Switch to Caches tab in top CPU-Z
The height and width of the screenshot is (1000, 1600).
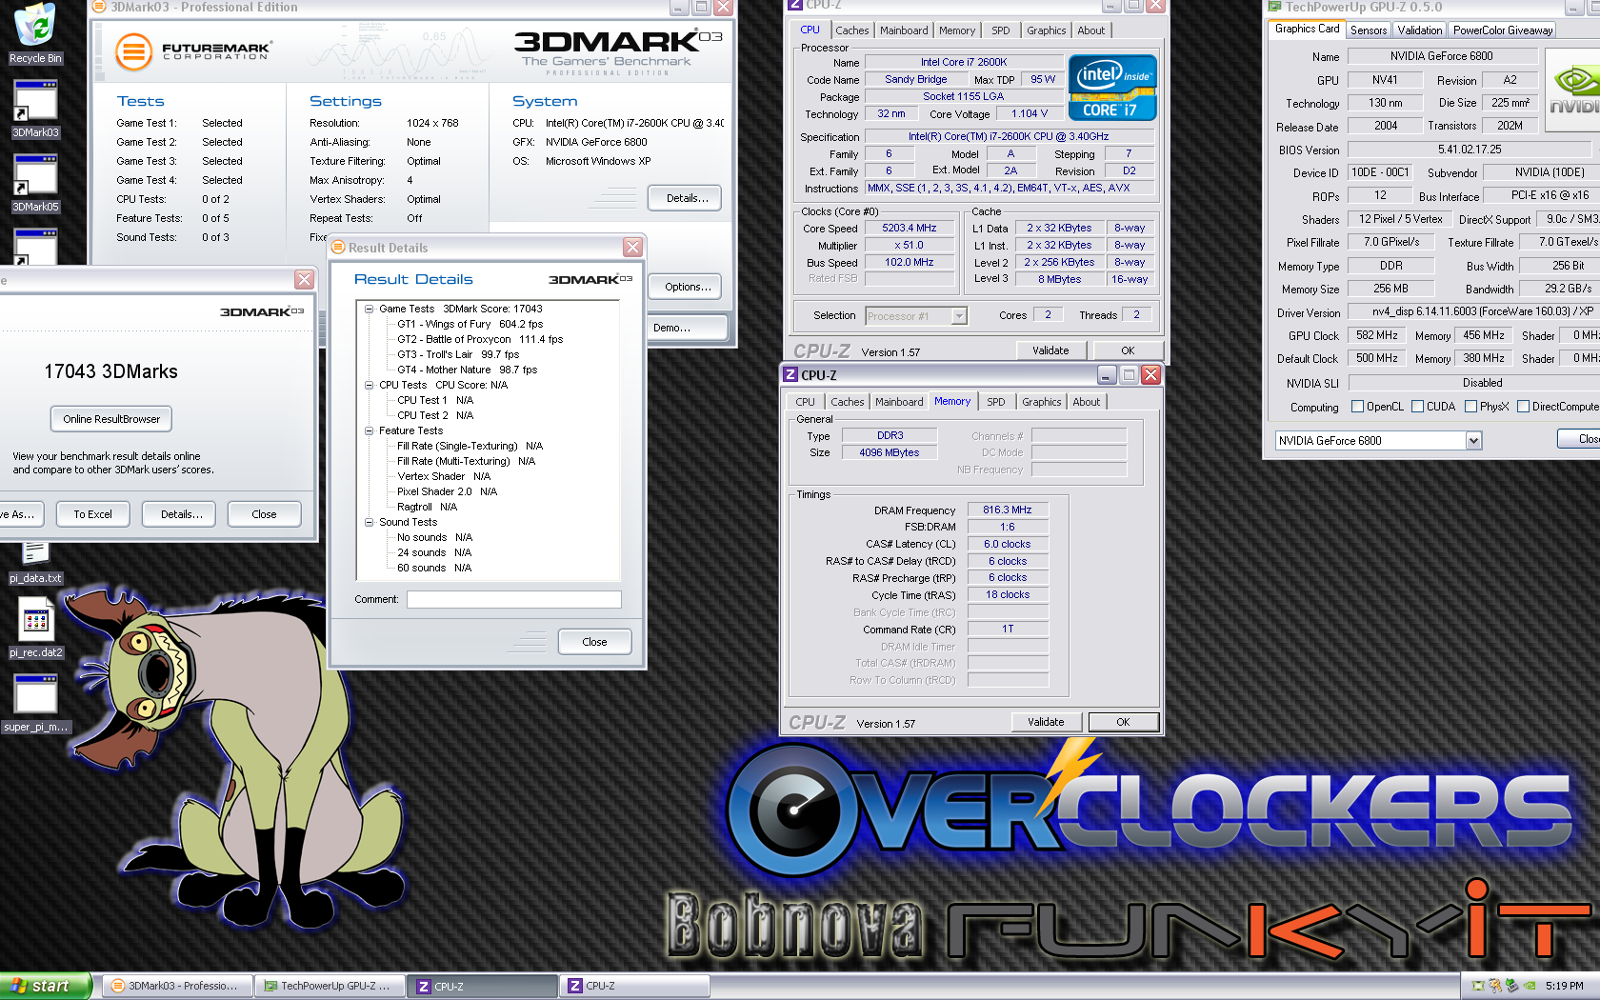[852, 31]
